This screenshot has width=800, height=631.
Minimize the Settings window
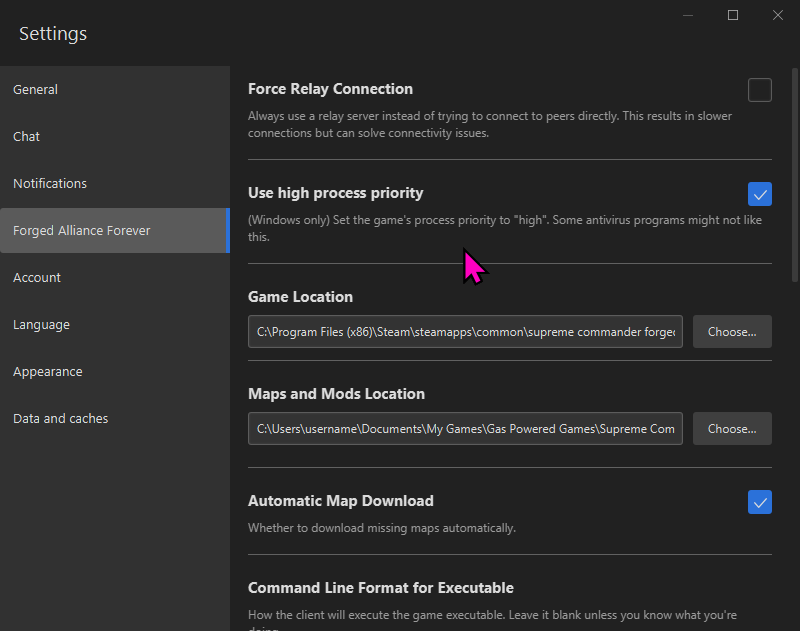coord(688,15)
